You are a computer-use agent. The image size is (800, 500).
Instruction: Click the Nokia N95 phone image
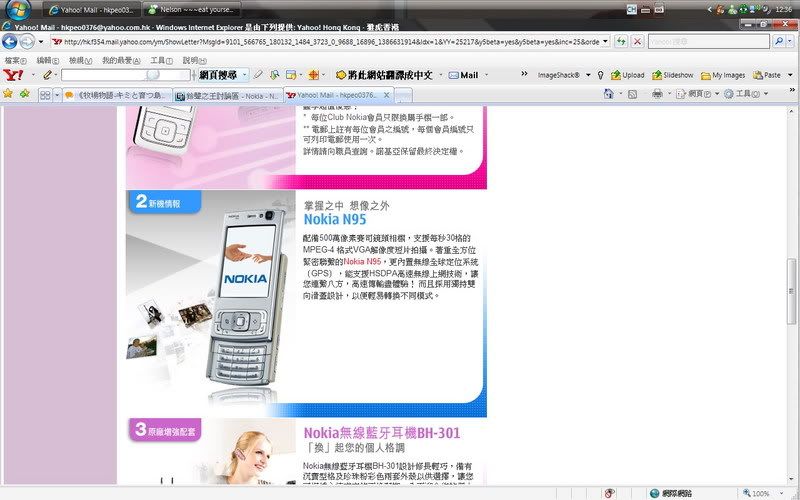(247, 297)
